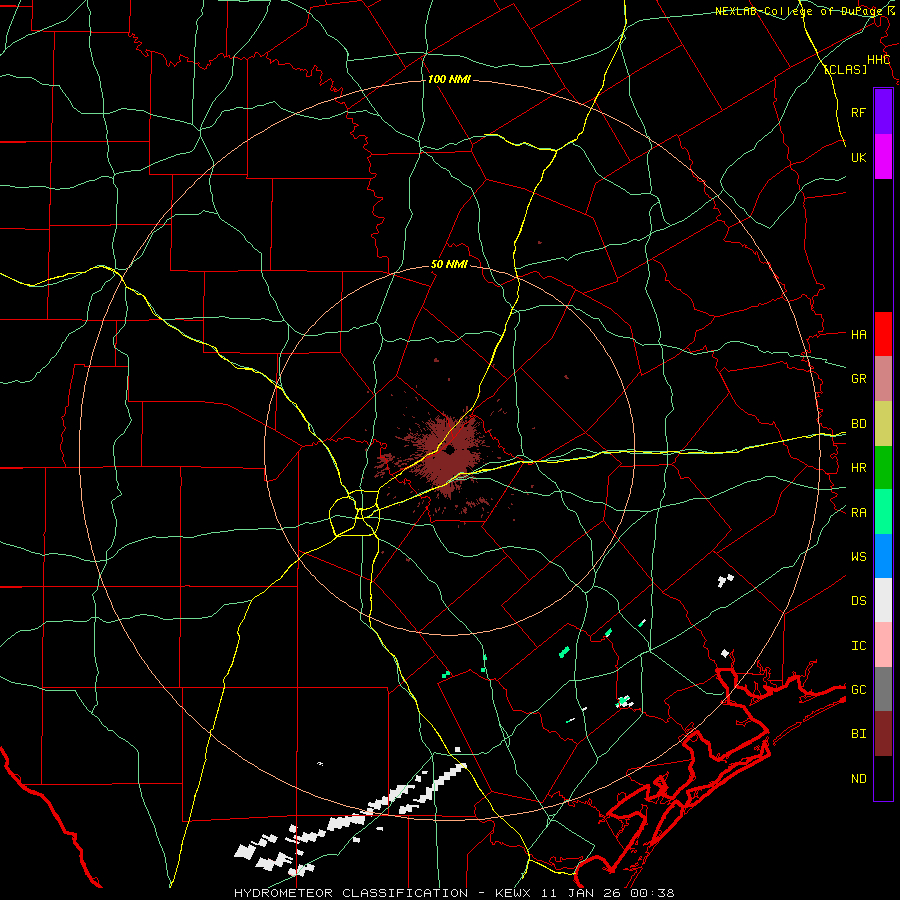Click the radar site center inside the biological echo
Screen dimensions: 900x900
coord(450,449)
